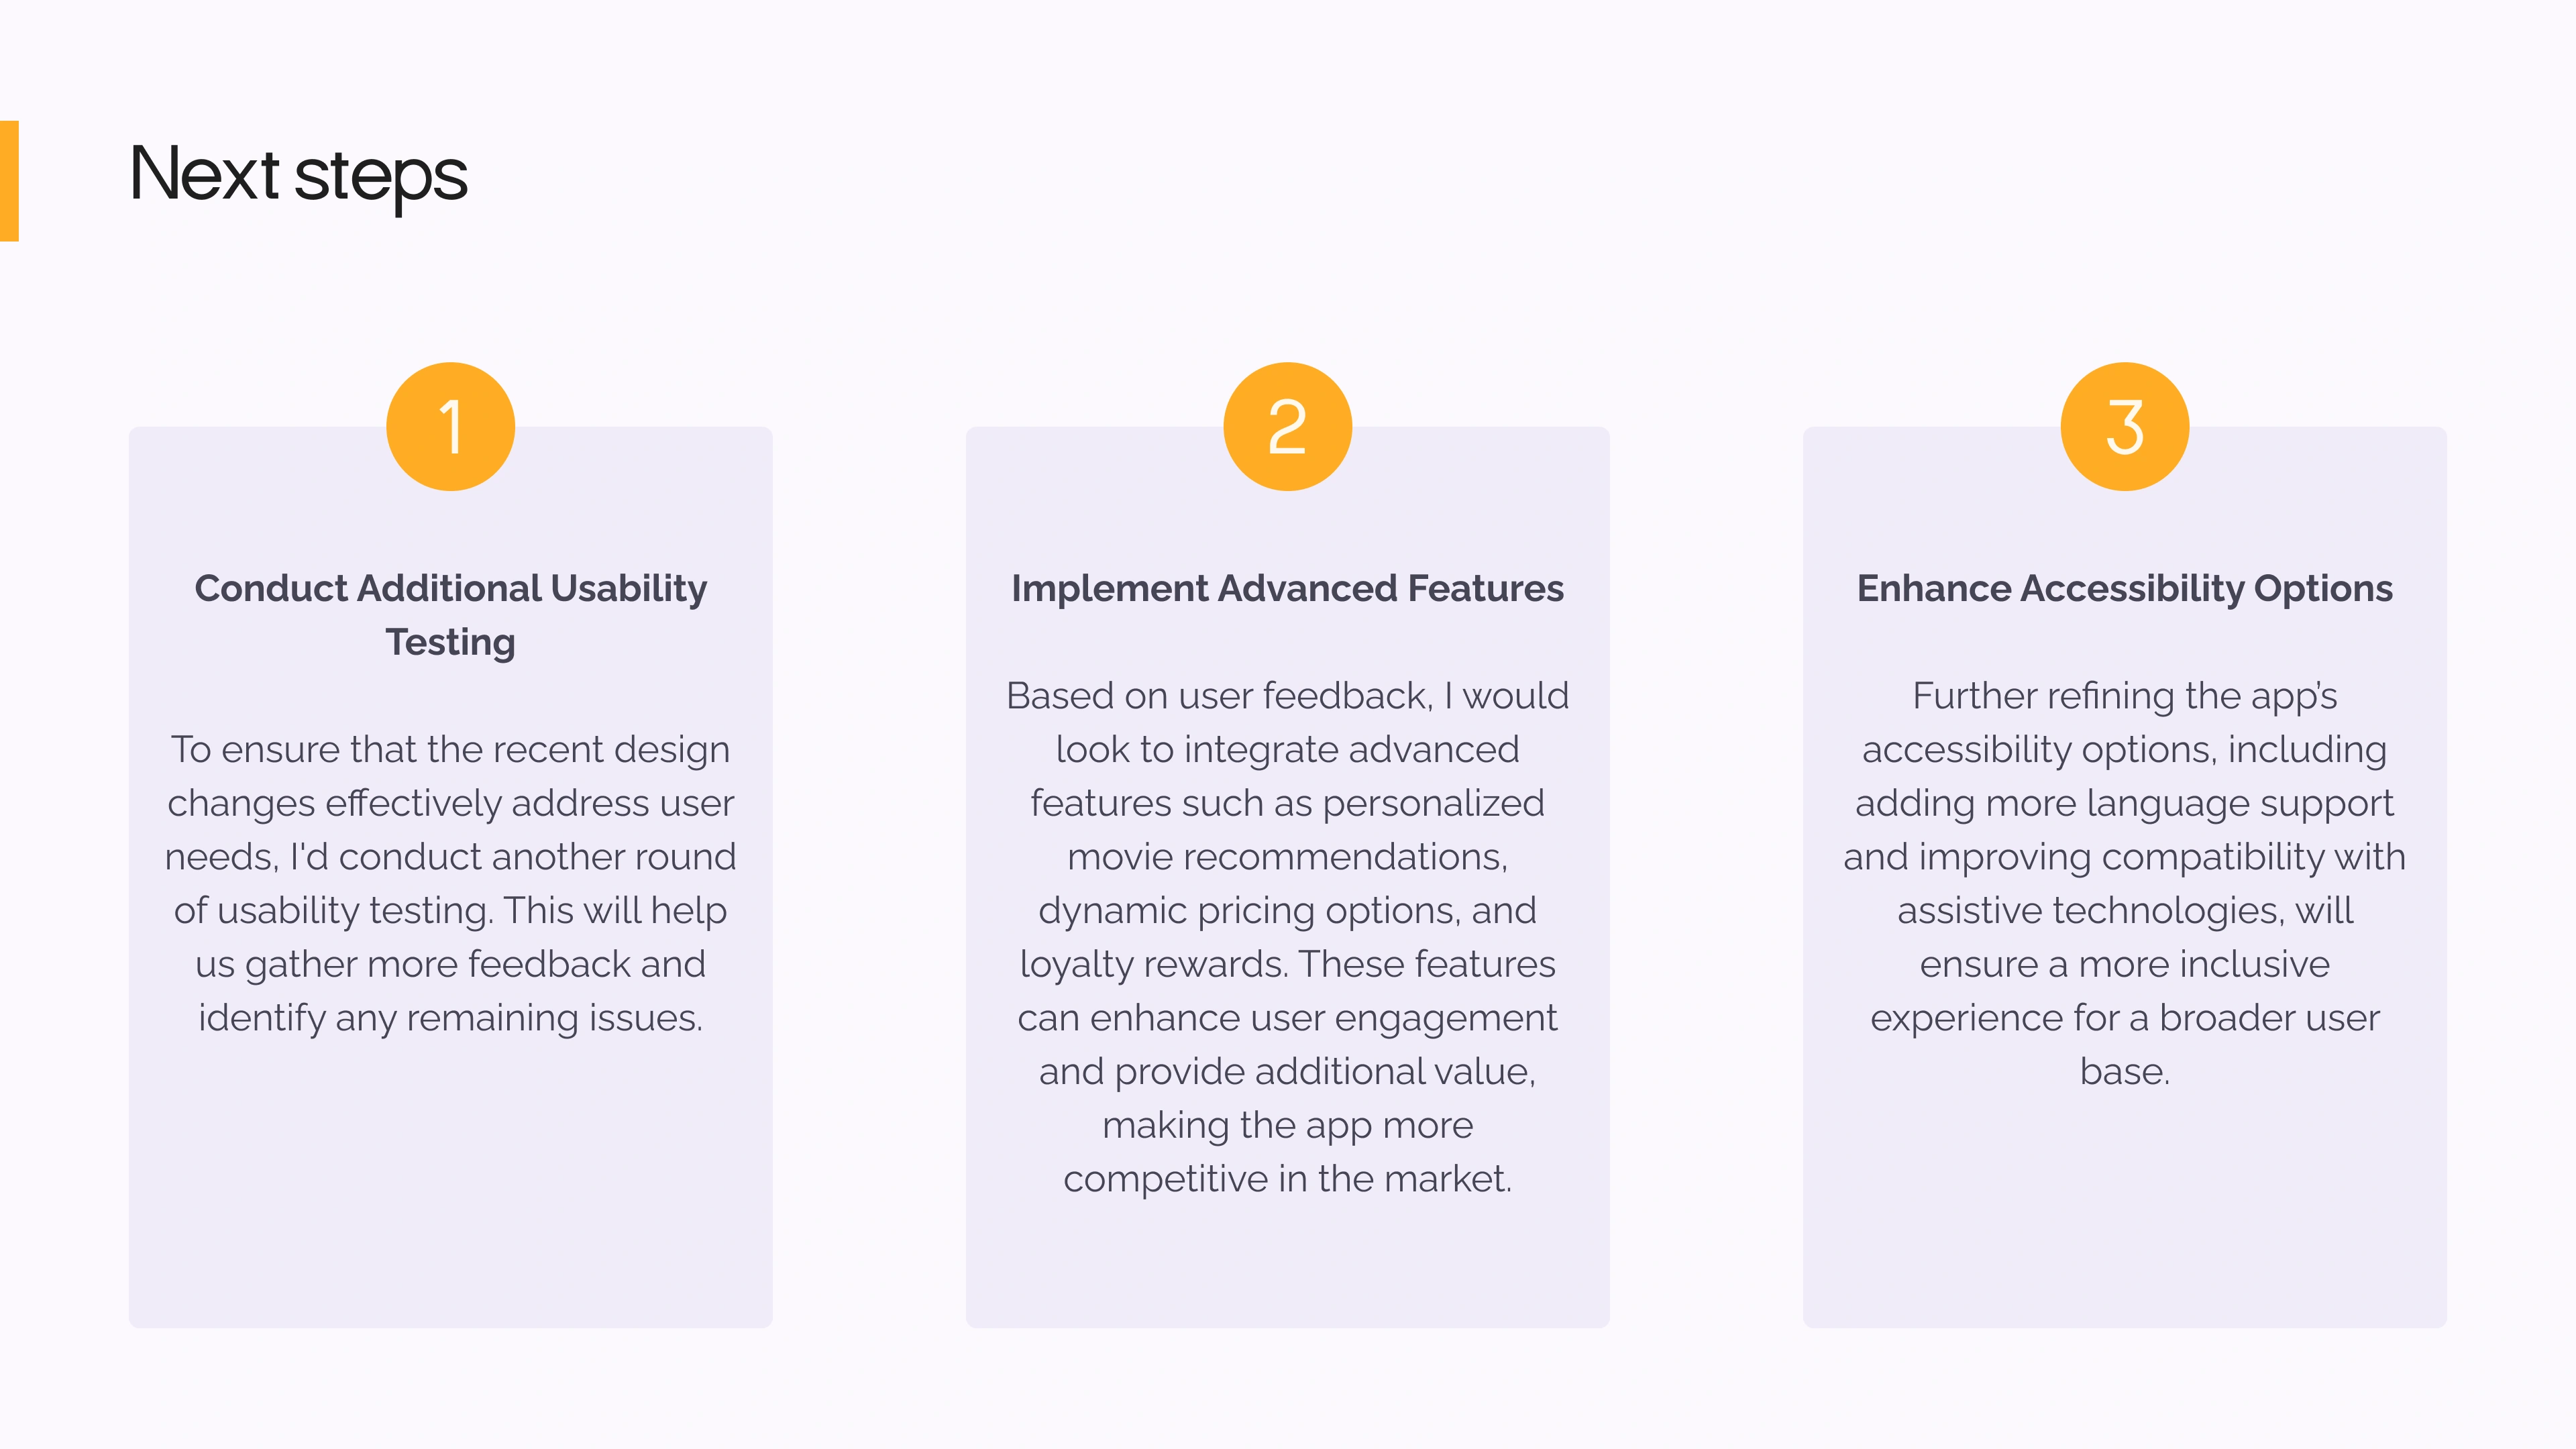2576x1449 pixels.
Task: Click the orange circle numbered 1
Action: (x=450, y=426)
